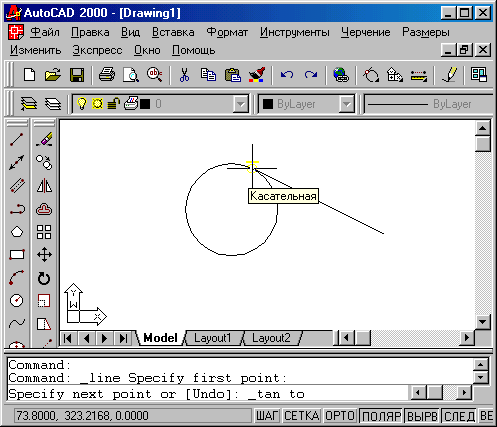
Task: Select the Stretch tool
Action: point(44,323)
